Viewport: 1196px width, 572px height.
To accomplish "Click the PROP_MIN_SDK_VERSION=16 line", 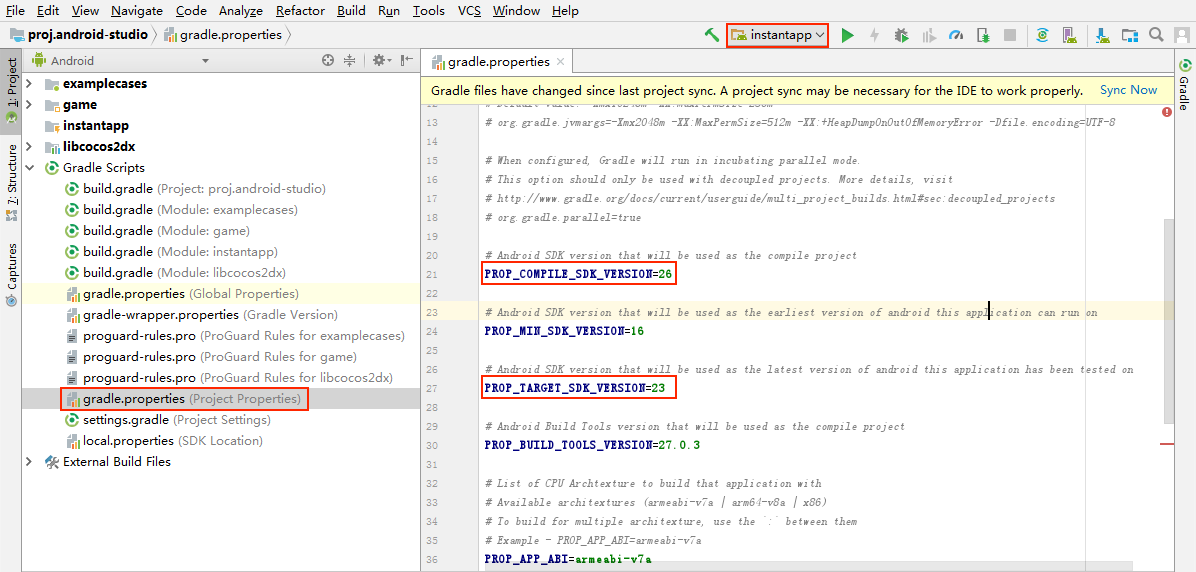I will tap(564, 331).
